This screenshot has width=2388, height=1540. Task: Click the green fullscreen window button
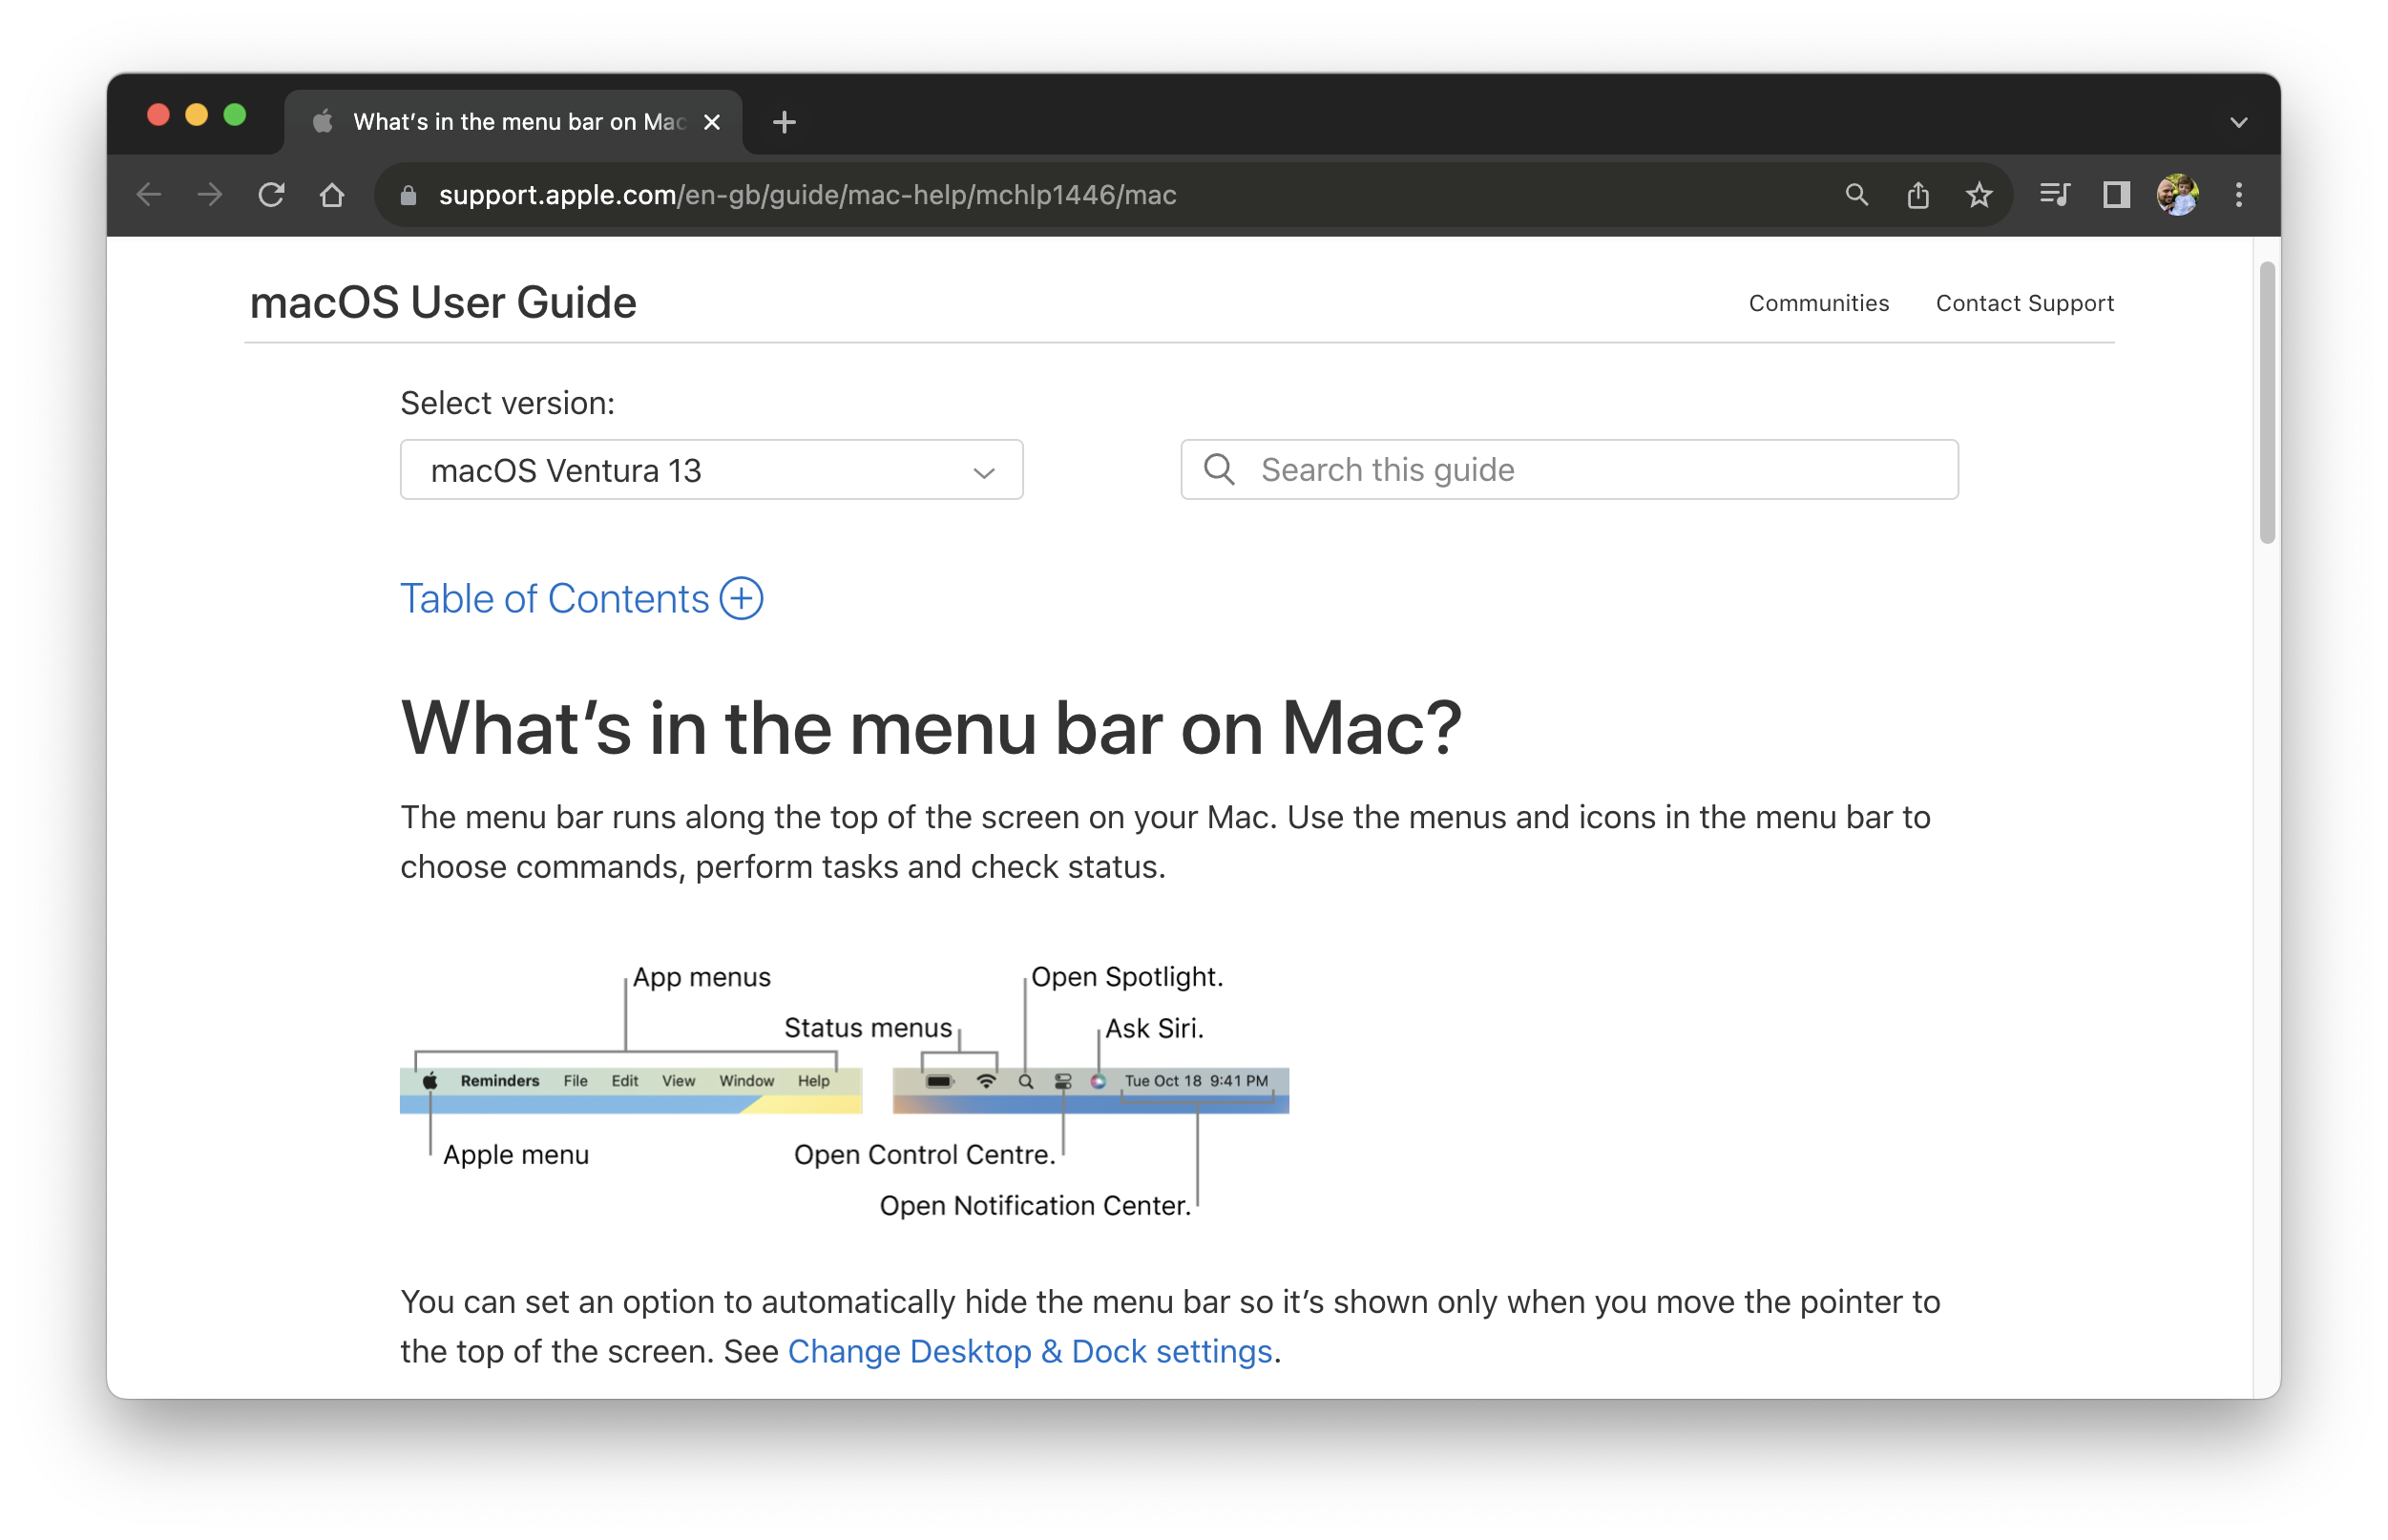[x=235, y=115]
